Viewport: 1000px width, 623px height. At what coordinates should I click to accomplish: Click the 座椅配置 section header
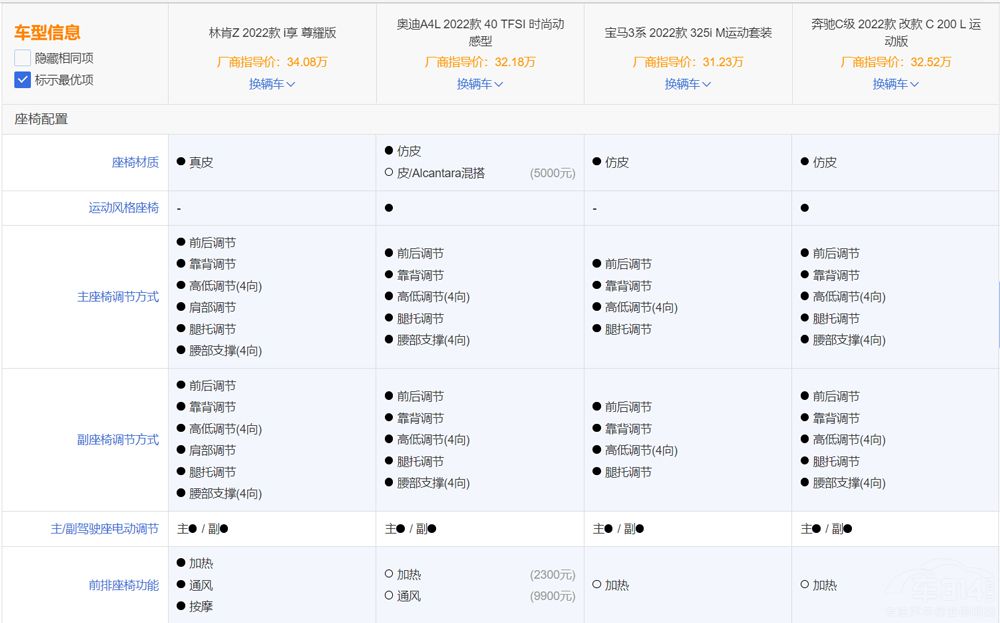pyautogui.click(x=41, y=119)
